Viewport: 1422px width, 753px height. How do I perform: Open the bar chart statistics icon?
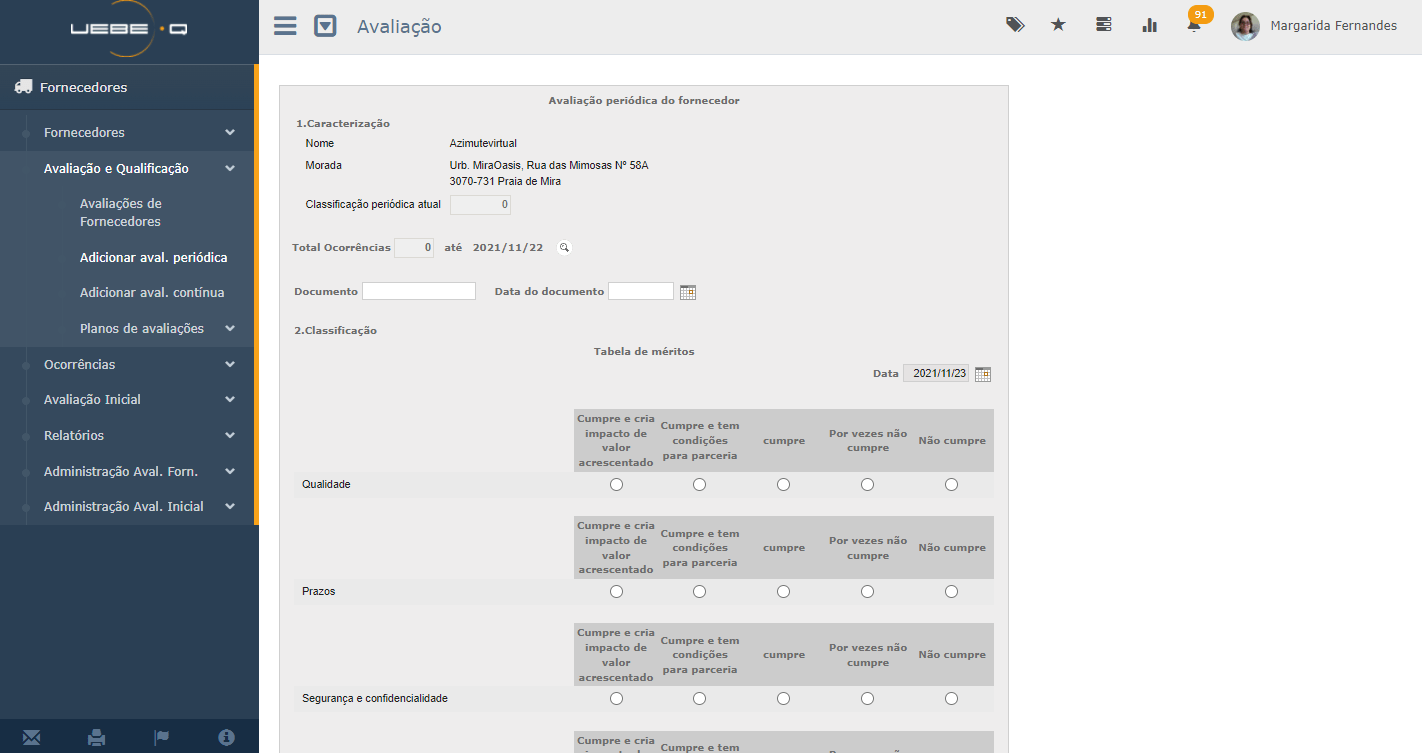click(1149, 25)
